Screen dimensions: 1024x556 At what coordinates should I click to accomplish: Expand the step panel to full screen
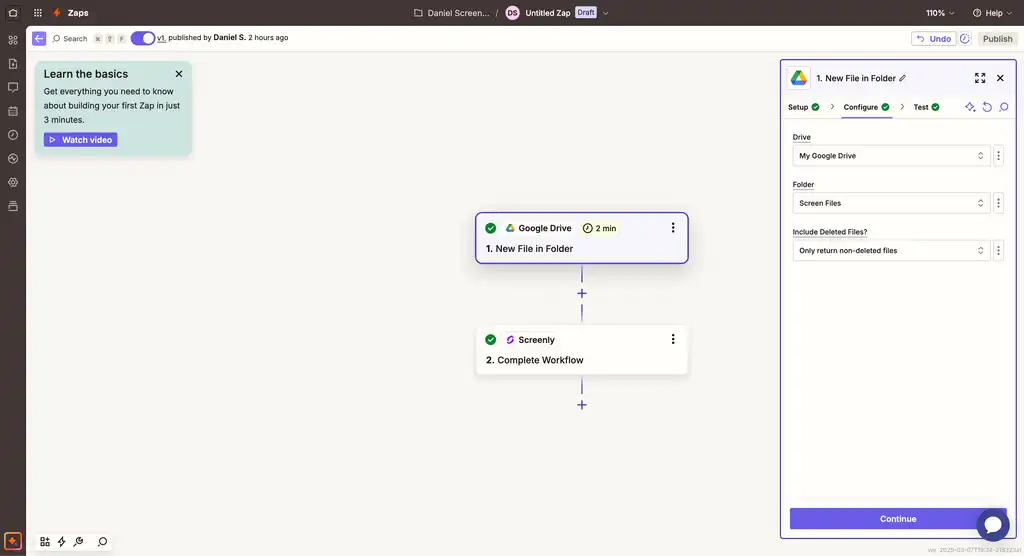(980, 78)
